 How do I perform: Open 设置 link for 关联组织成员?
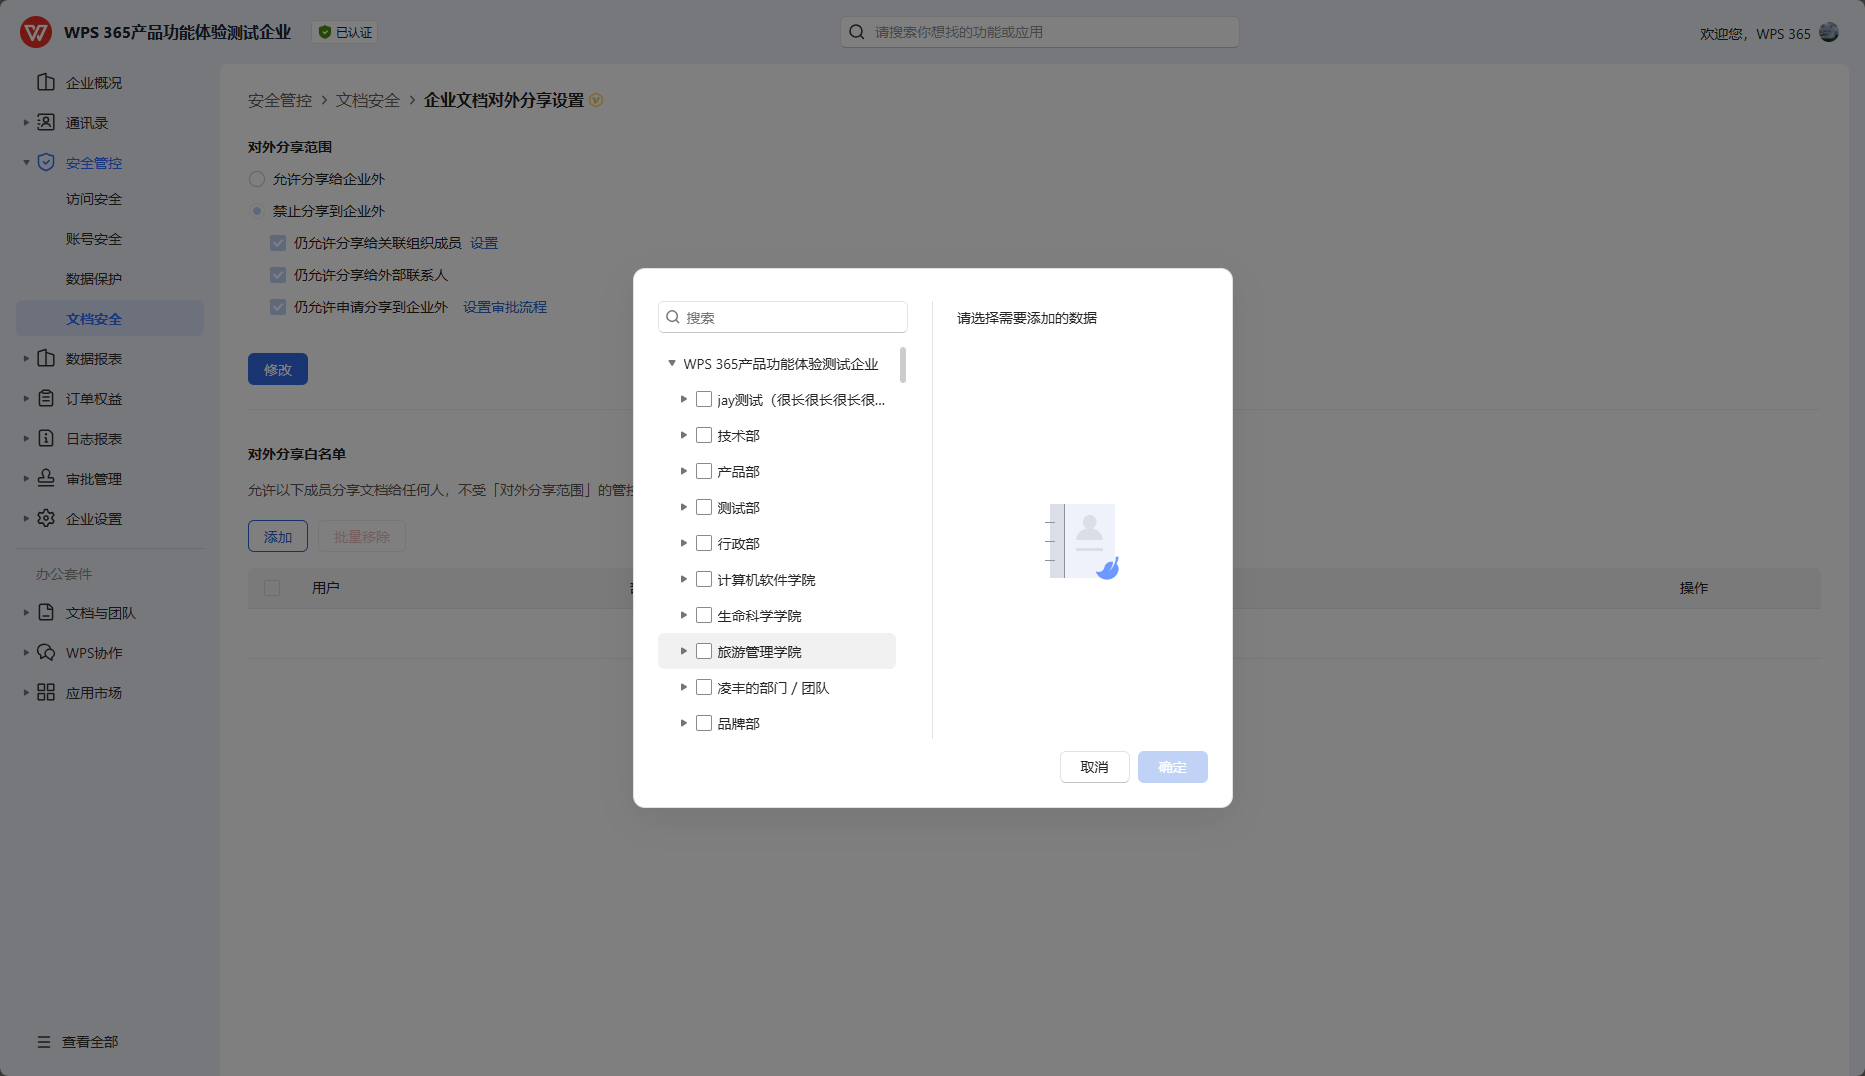484,243
